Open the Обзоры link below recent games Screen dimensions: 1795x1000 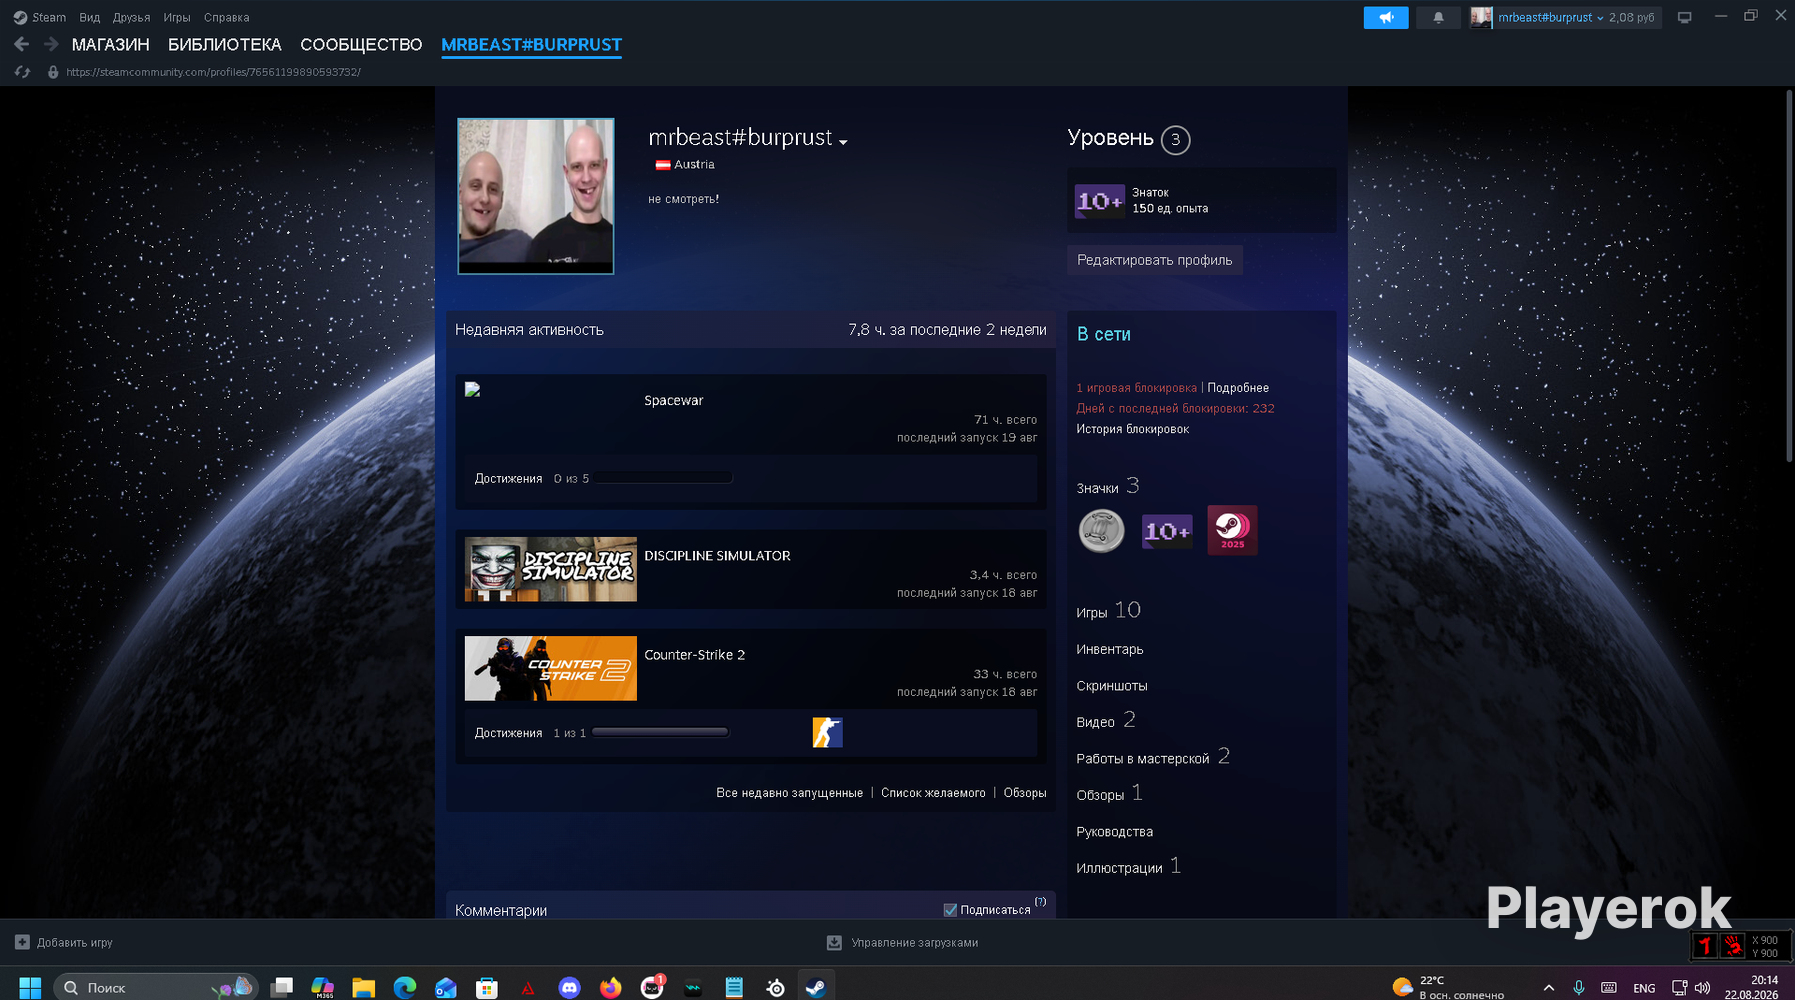(x=1025, y=793)
